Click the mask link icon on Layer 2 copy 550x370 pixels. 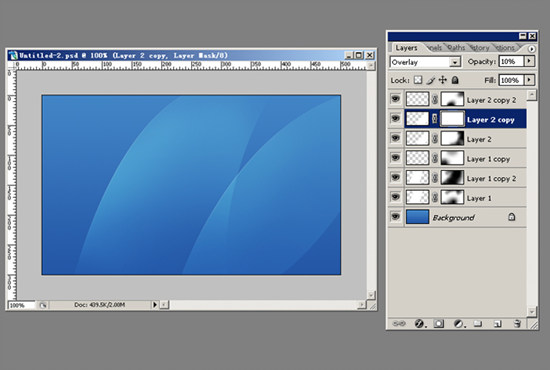pos(435,119)
